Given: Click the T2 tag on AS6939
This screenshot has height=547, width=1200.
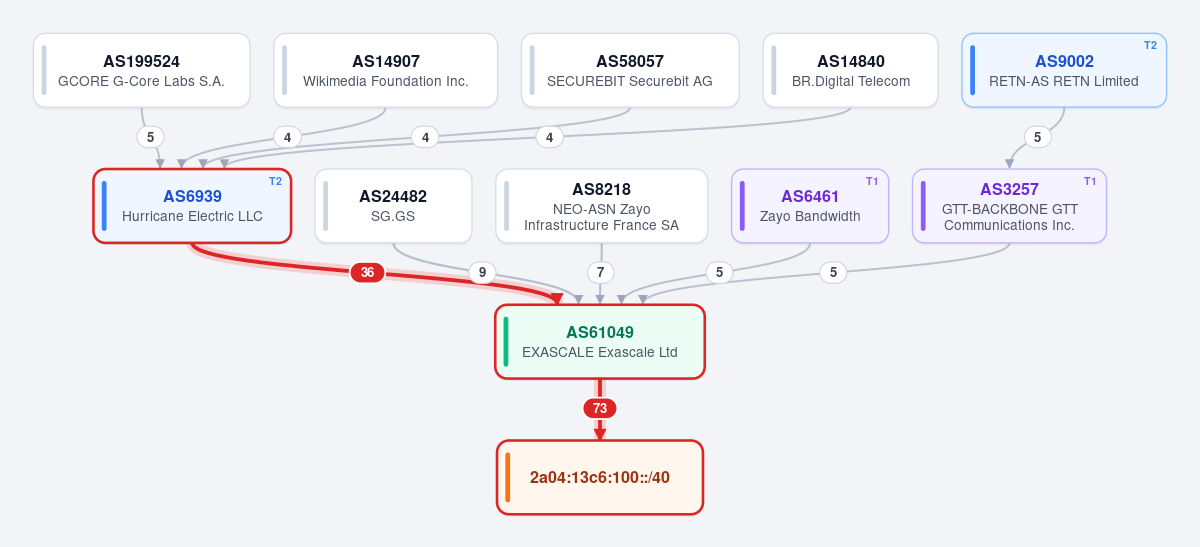Looking at the screenshot, I should 275,181.
